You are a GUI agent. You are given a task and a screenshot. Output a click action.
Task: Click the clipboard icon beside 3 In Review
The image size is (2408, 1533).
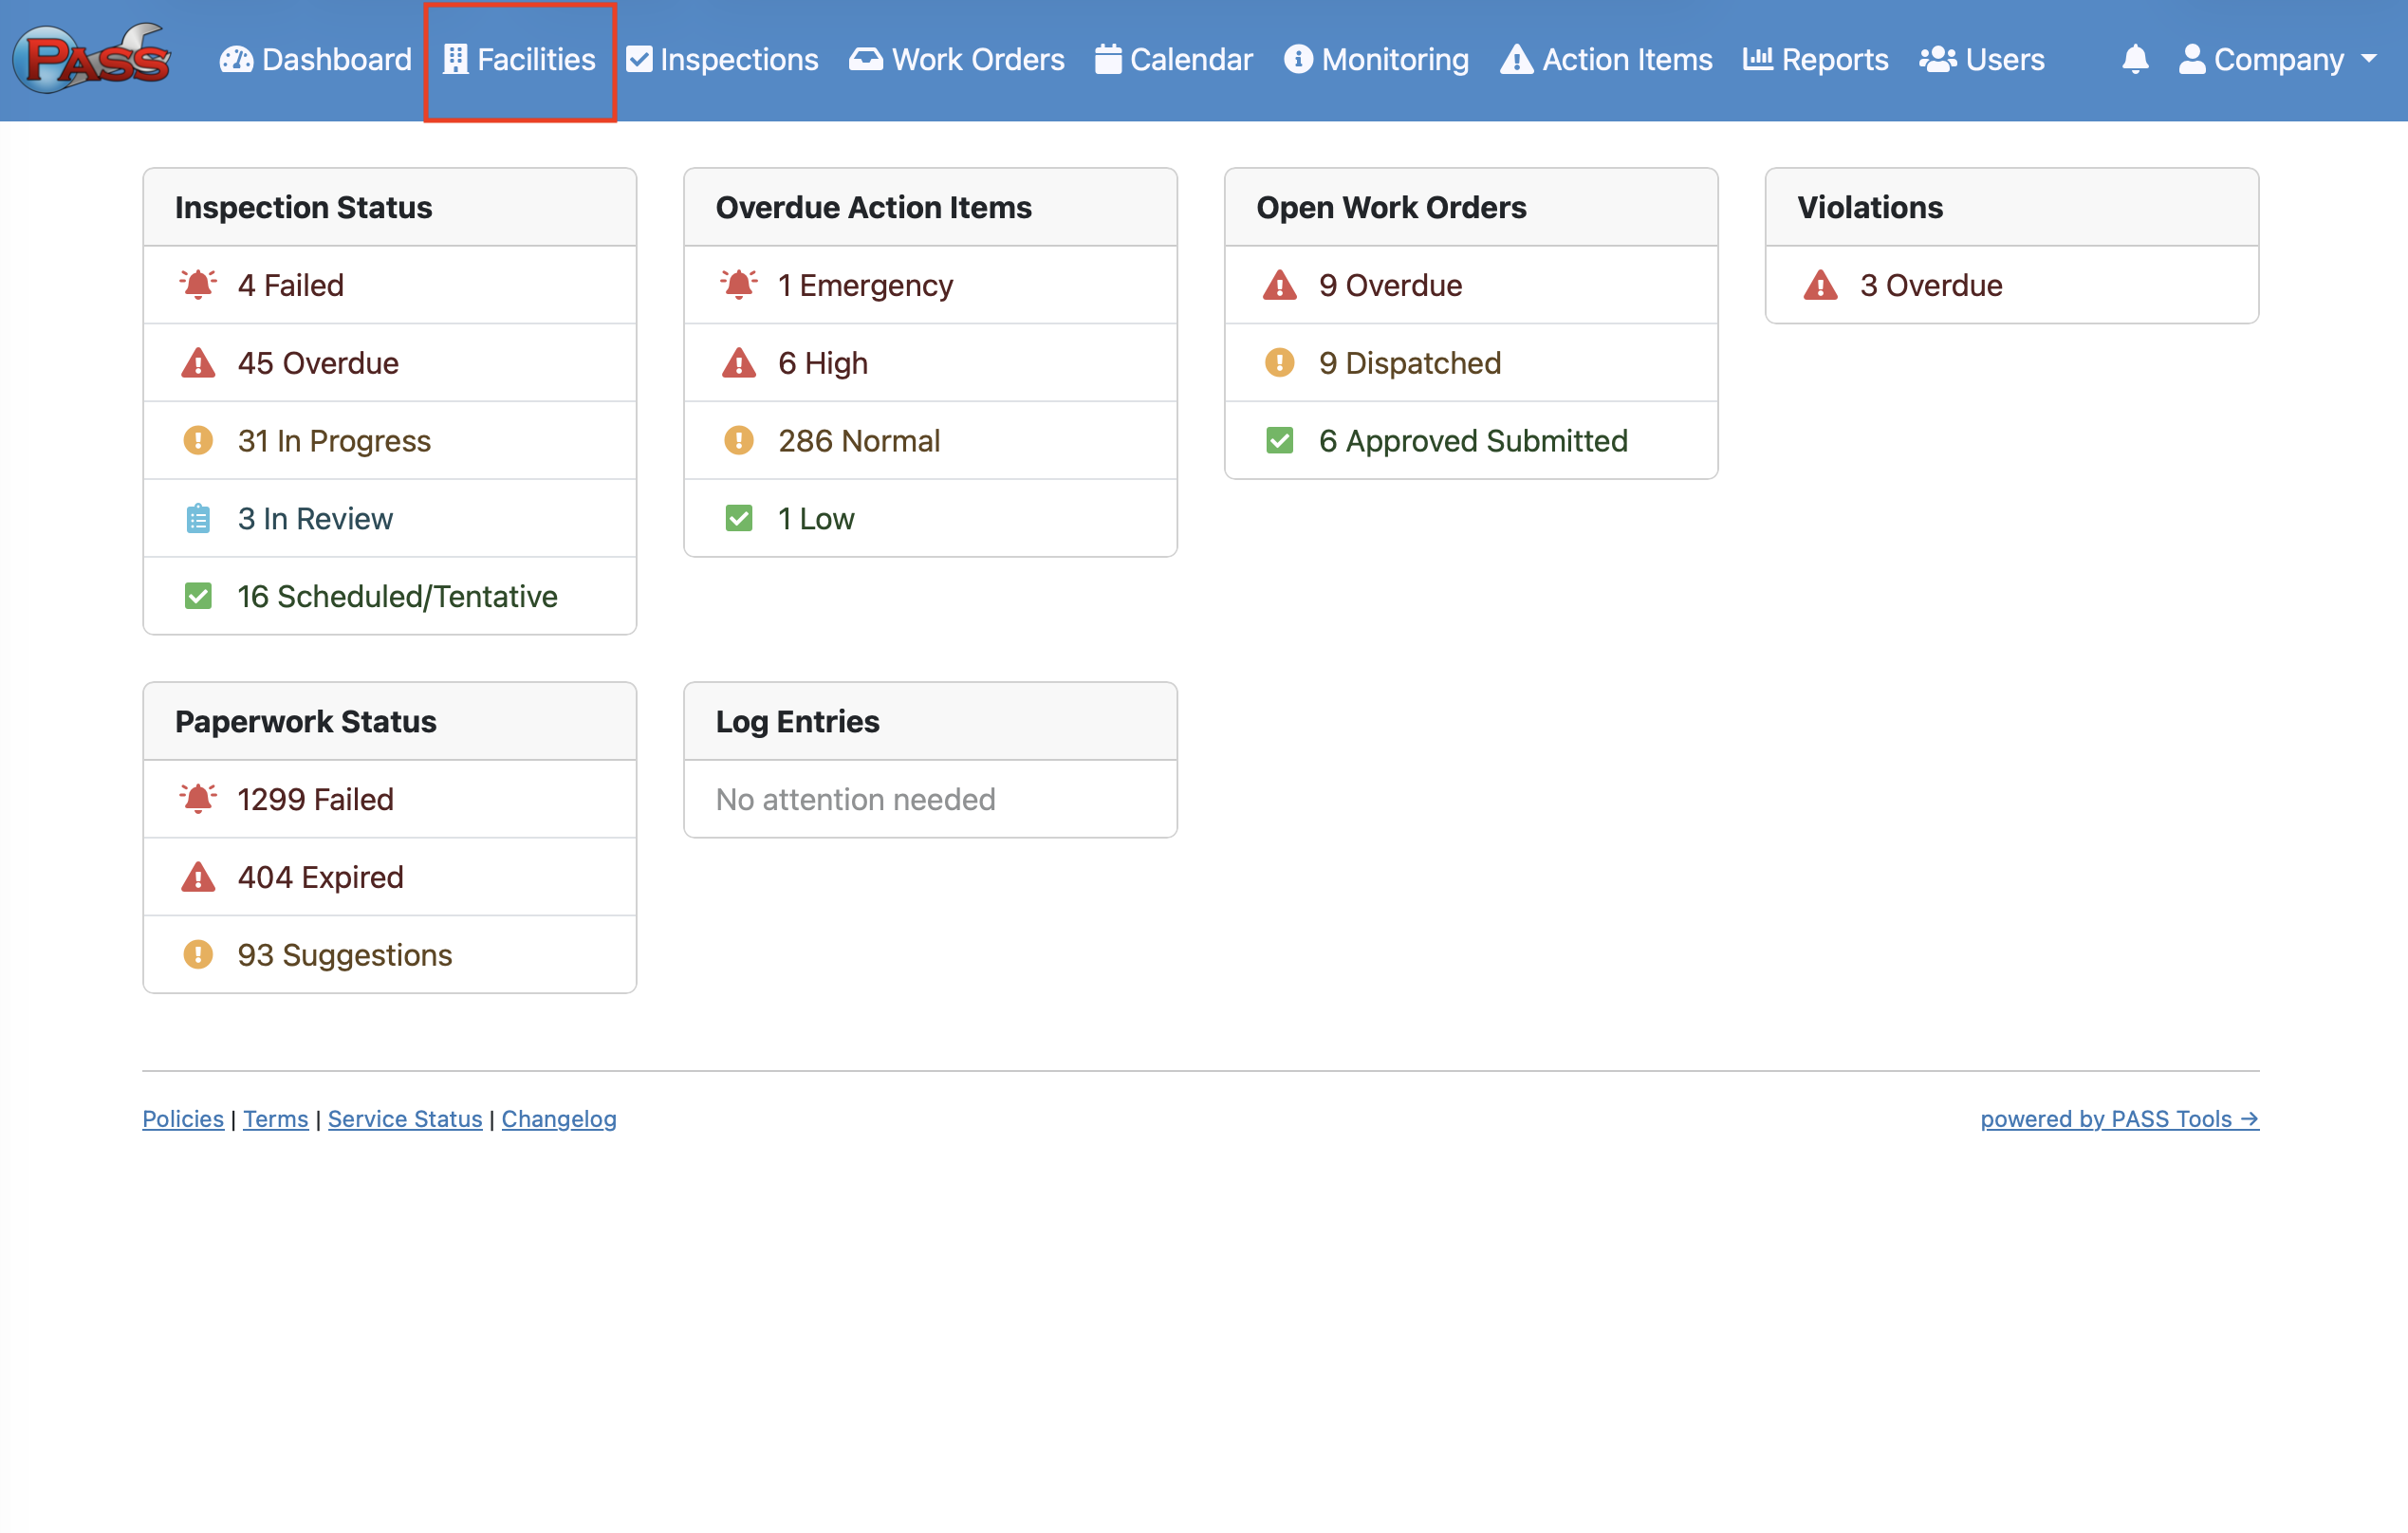(198, 519)
